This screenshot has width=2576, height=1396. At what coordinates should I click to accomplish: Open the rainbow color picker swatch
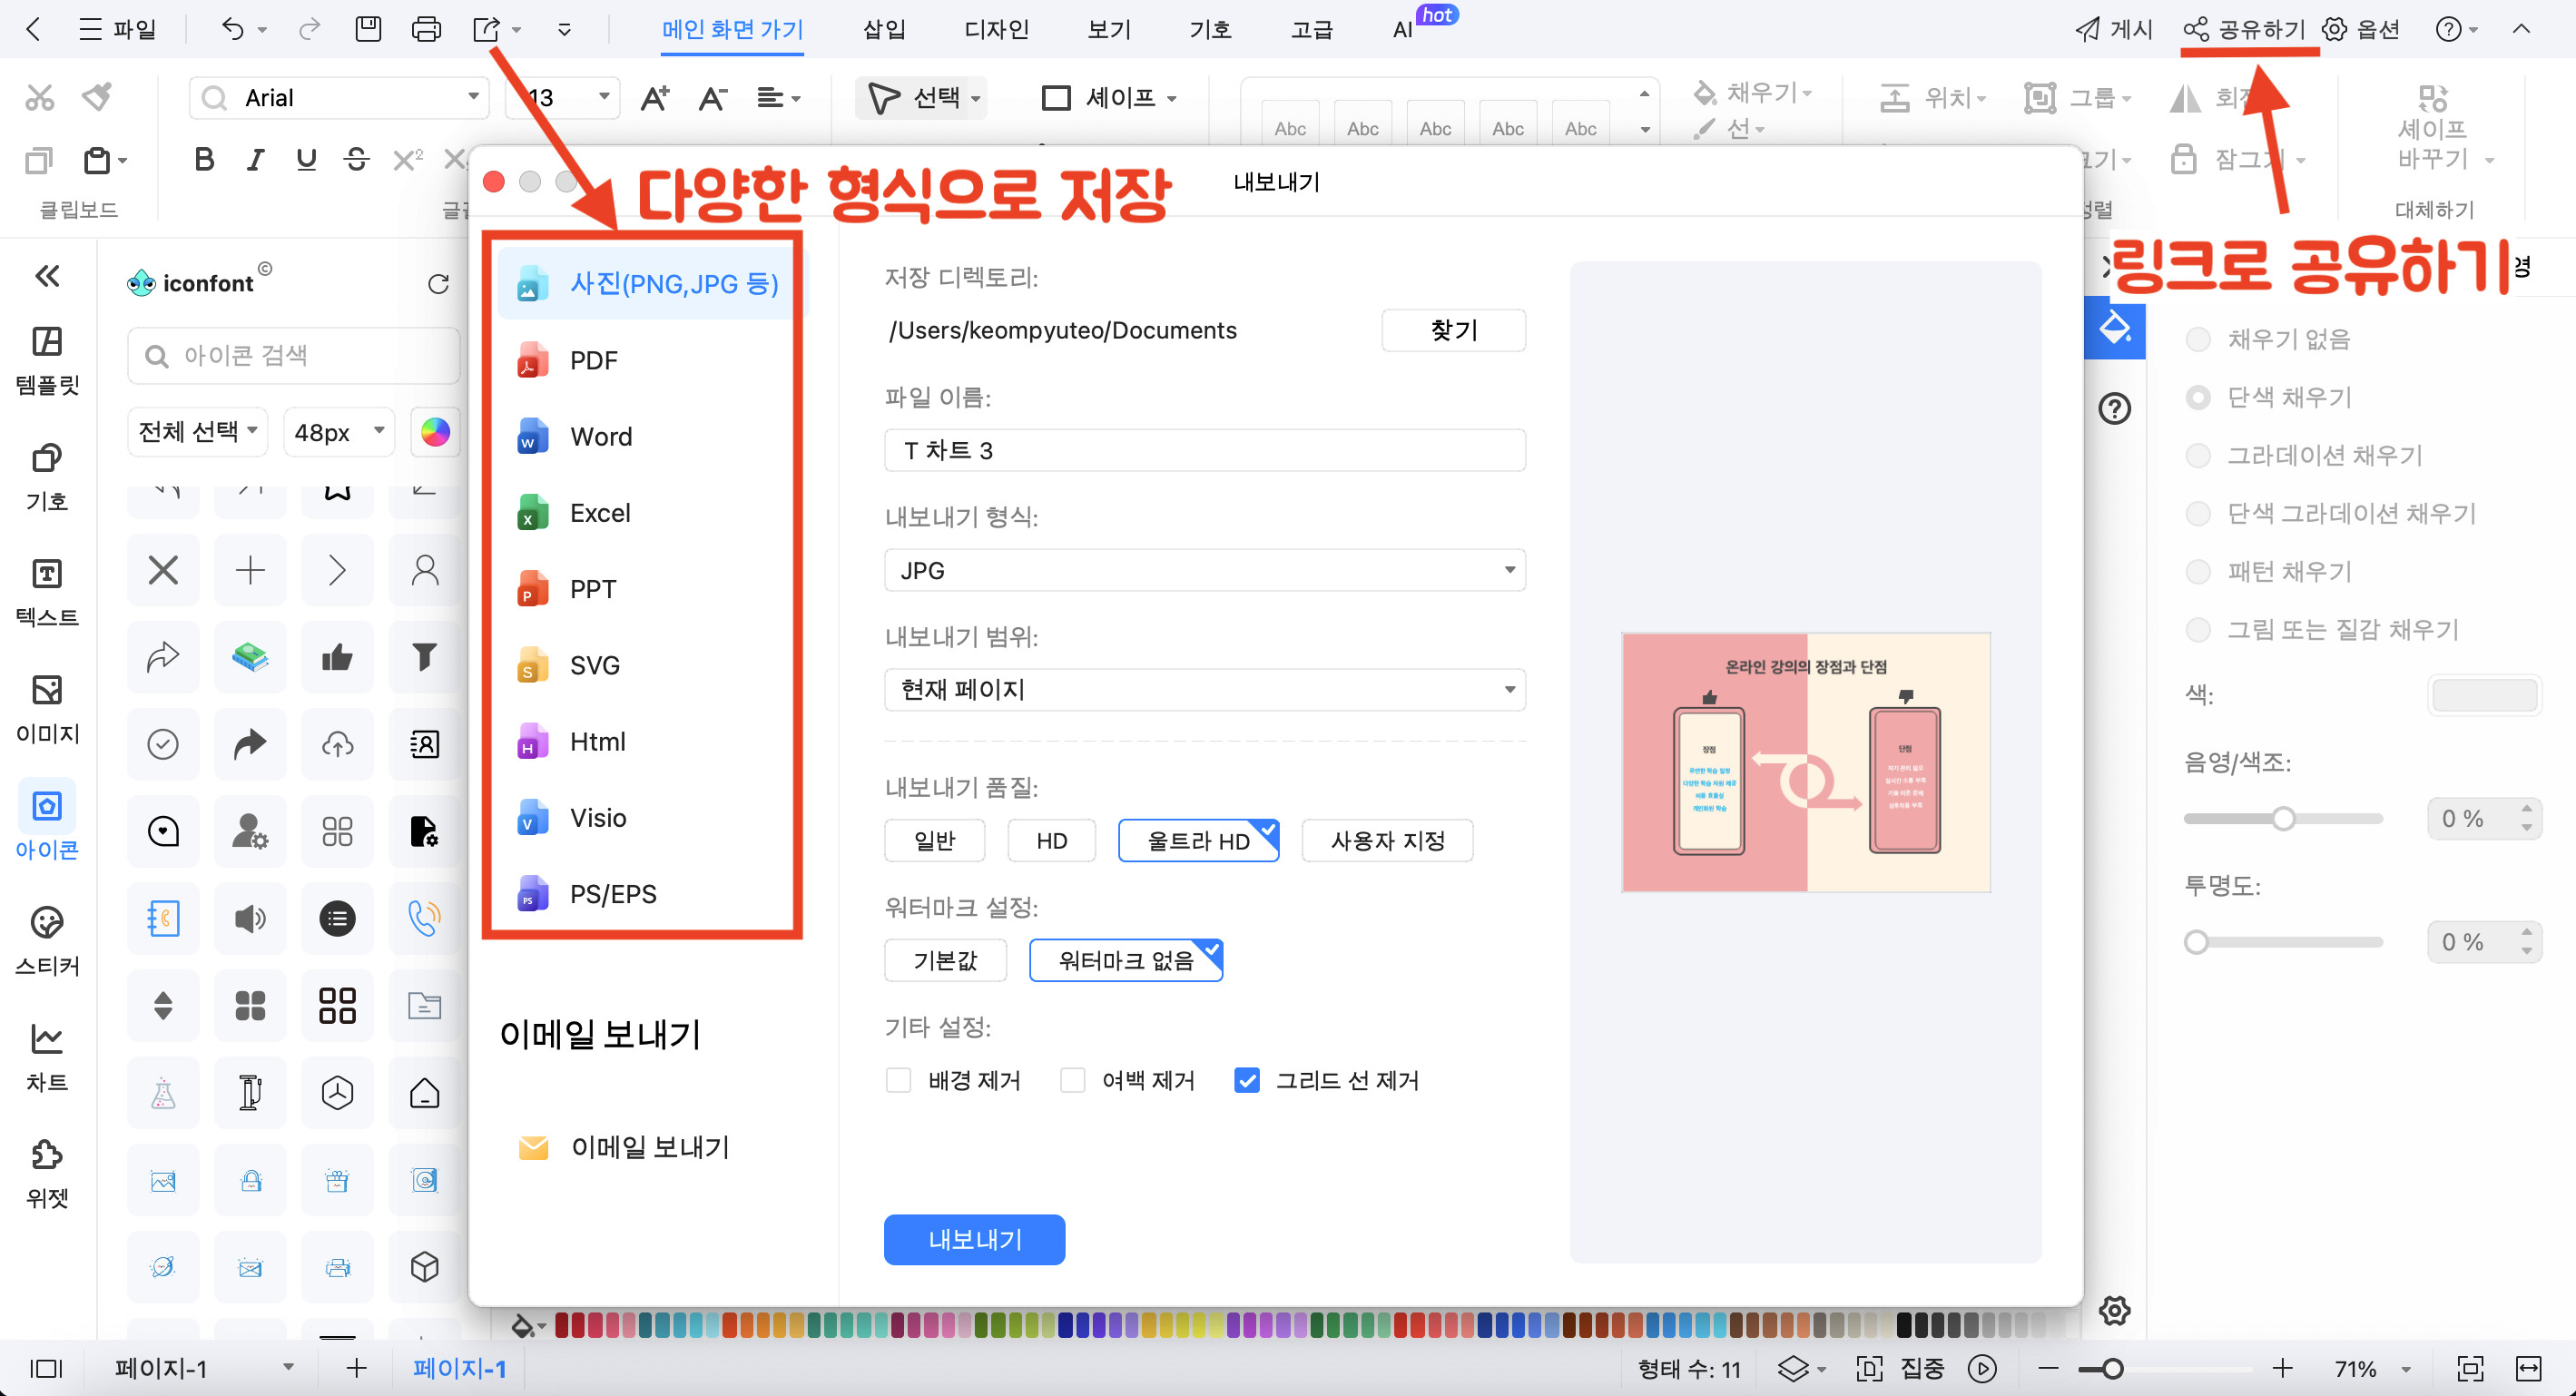click(435, 432)
